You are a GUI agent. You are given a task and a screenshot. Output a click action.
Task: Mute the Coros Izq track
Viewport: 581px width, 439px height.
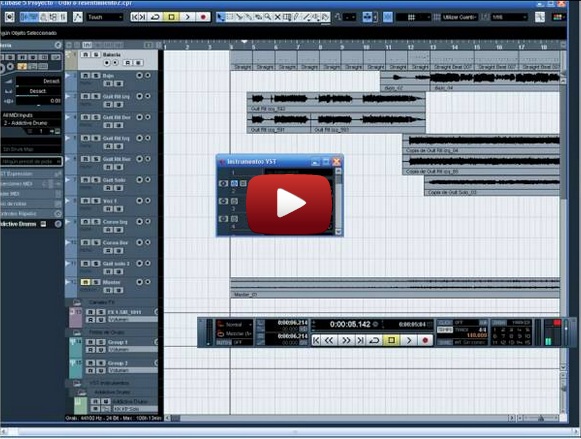click(86, 222)
